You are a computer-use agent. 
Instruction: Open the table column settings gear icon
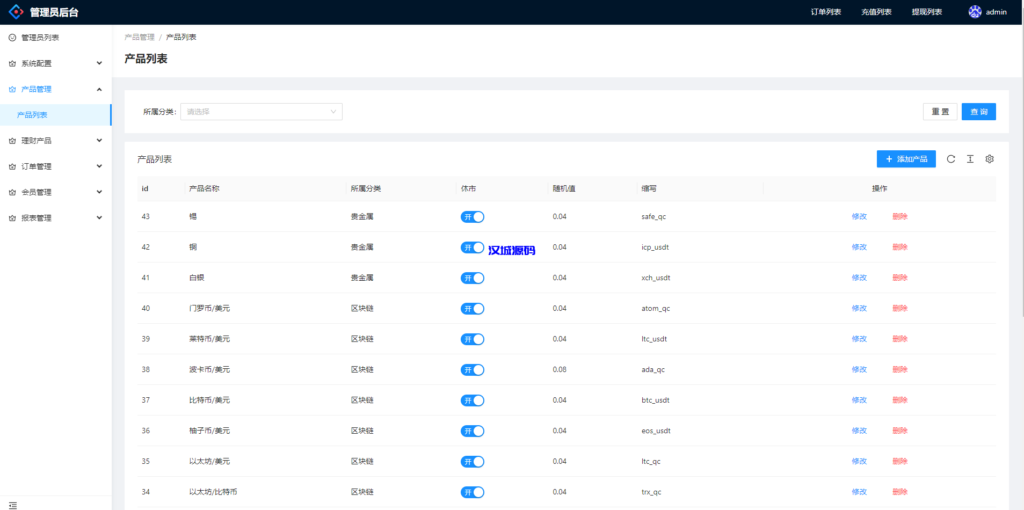tap(989, 159)
